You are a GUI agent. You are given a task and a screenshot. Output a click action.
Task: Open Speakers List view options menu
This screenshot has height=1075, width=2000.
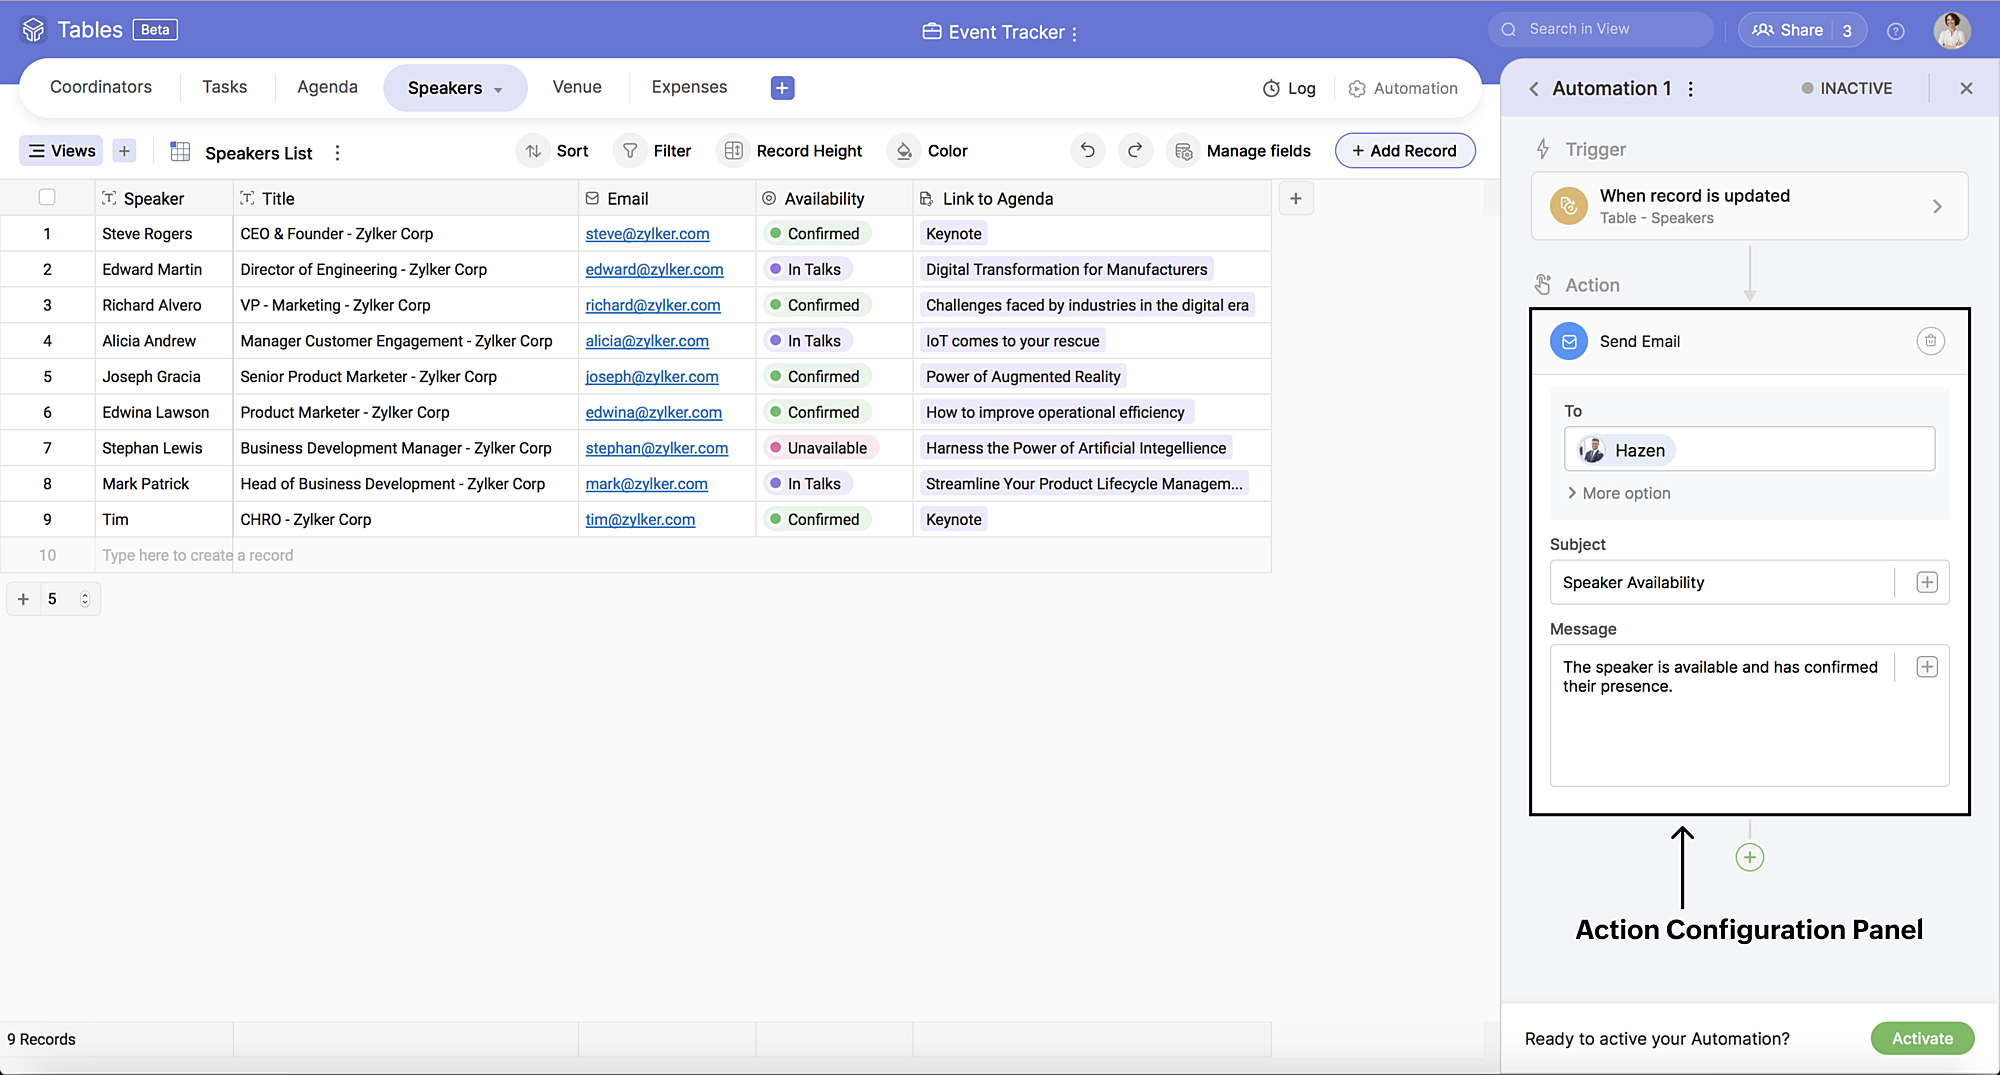click(x=337, y=153)
